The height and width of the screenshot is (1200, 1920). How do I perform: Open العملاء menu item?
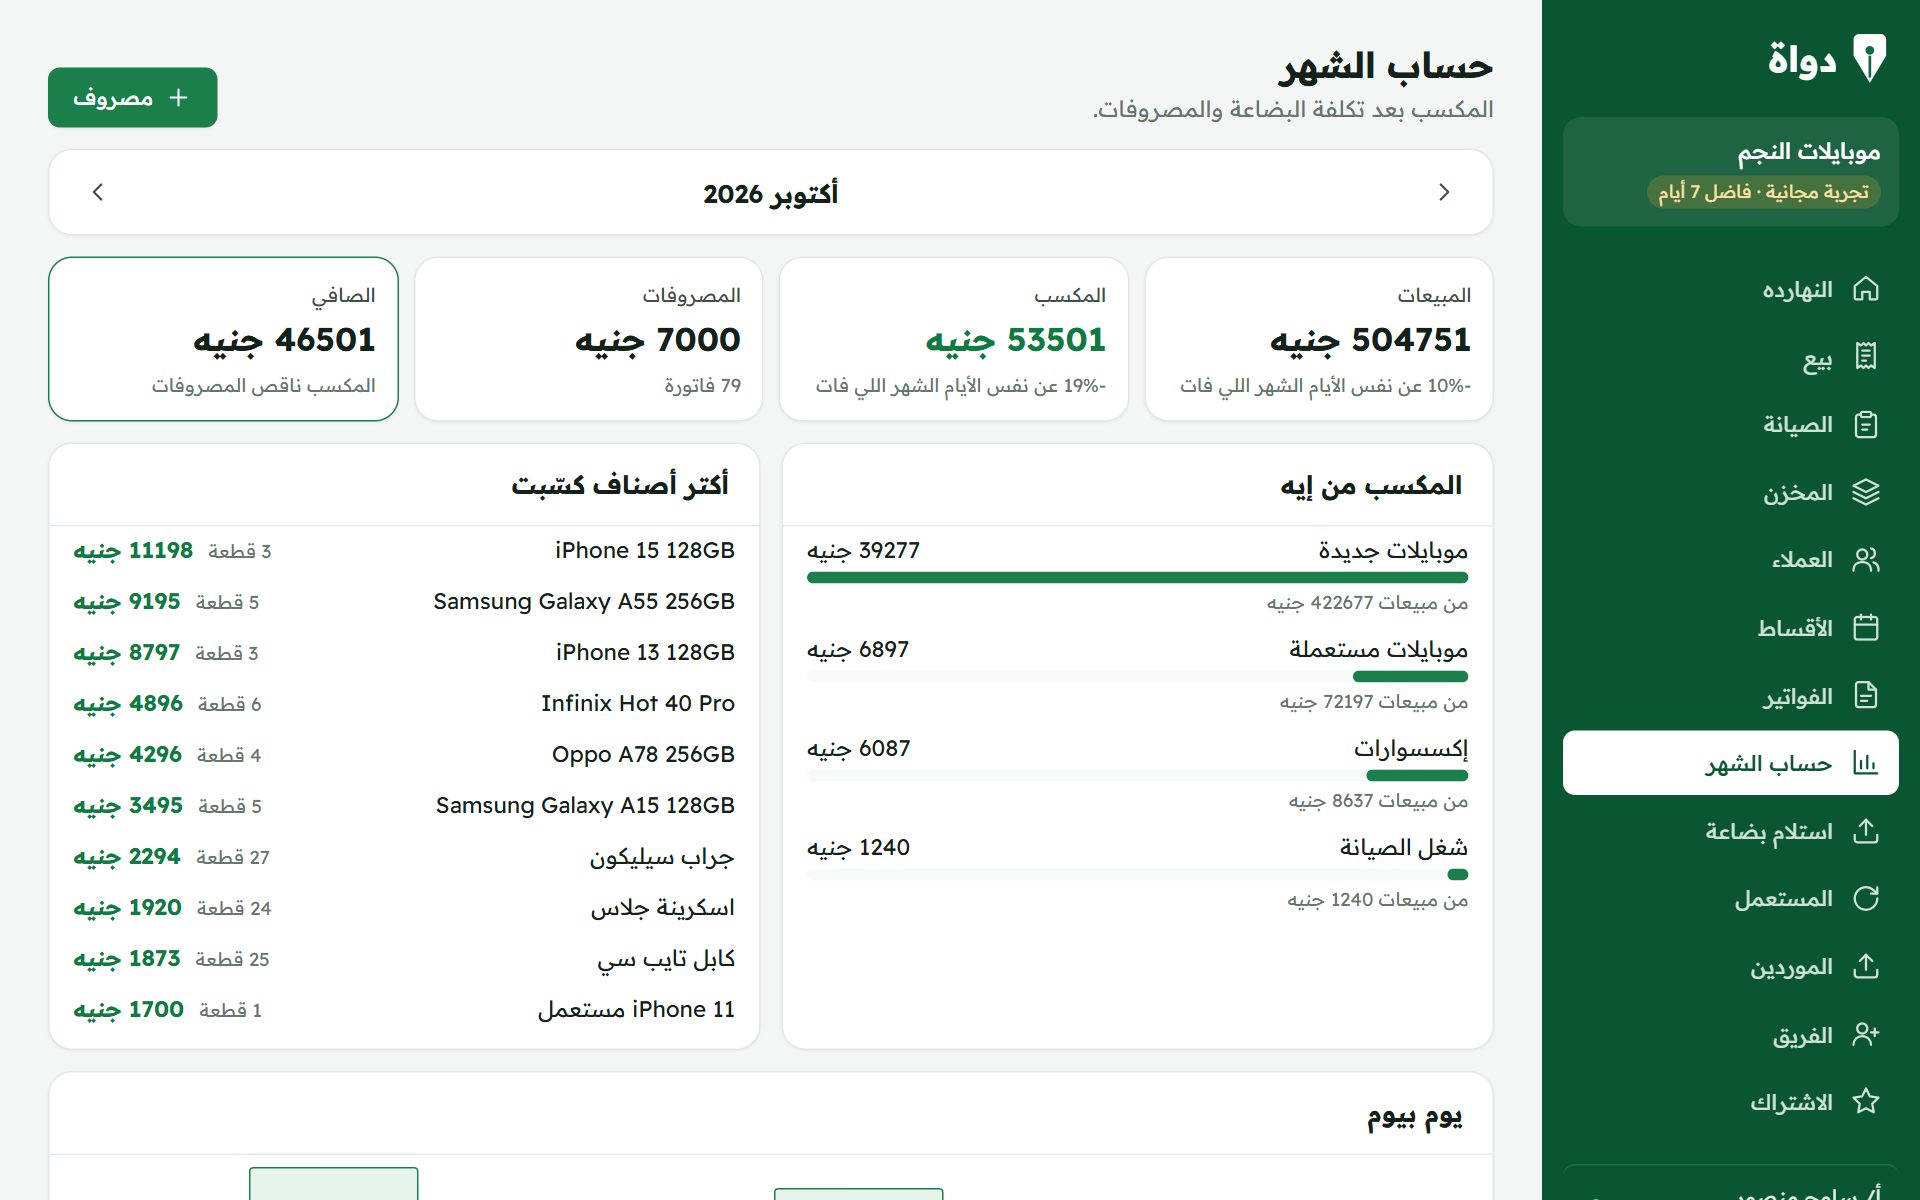coord(1730,559)
